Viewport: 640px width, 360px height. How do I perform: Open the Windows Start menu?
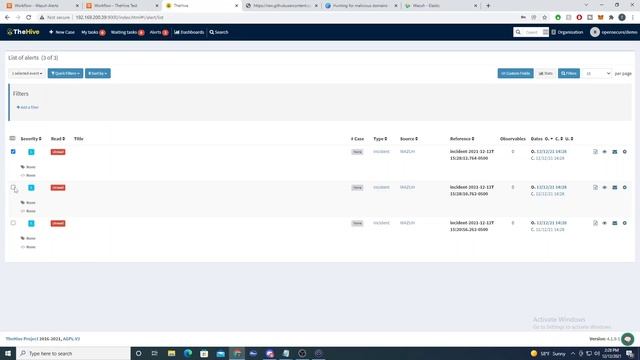tap(8, 353)
